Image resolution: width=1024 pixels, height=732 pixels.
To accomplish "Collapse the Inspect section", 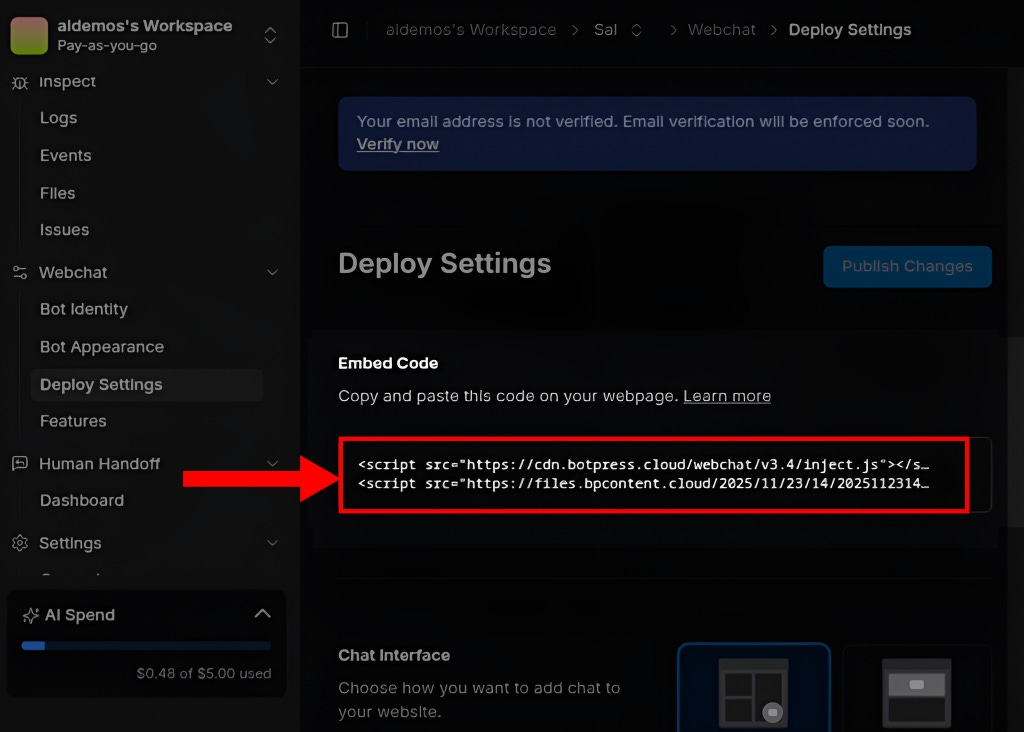I will click(272, 82).
